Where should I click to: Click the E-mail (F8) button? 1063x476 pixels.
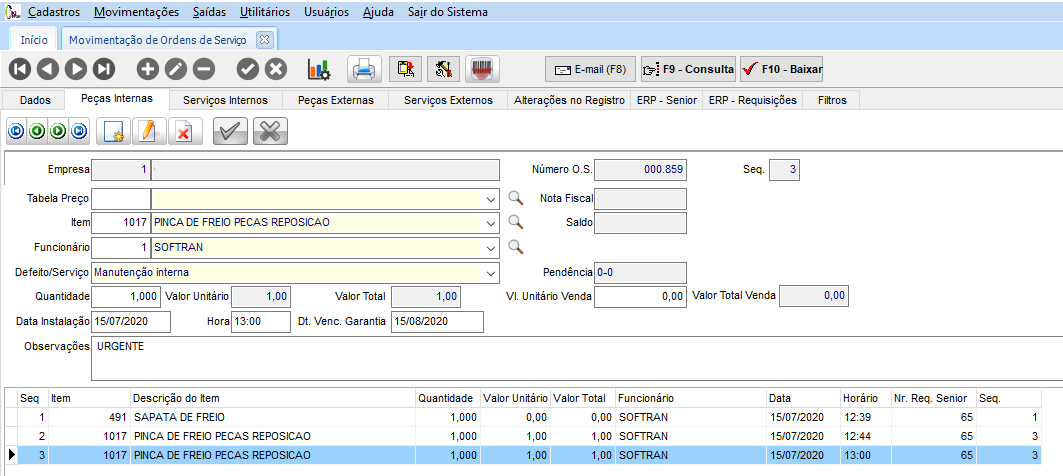tap(590, 69)
